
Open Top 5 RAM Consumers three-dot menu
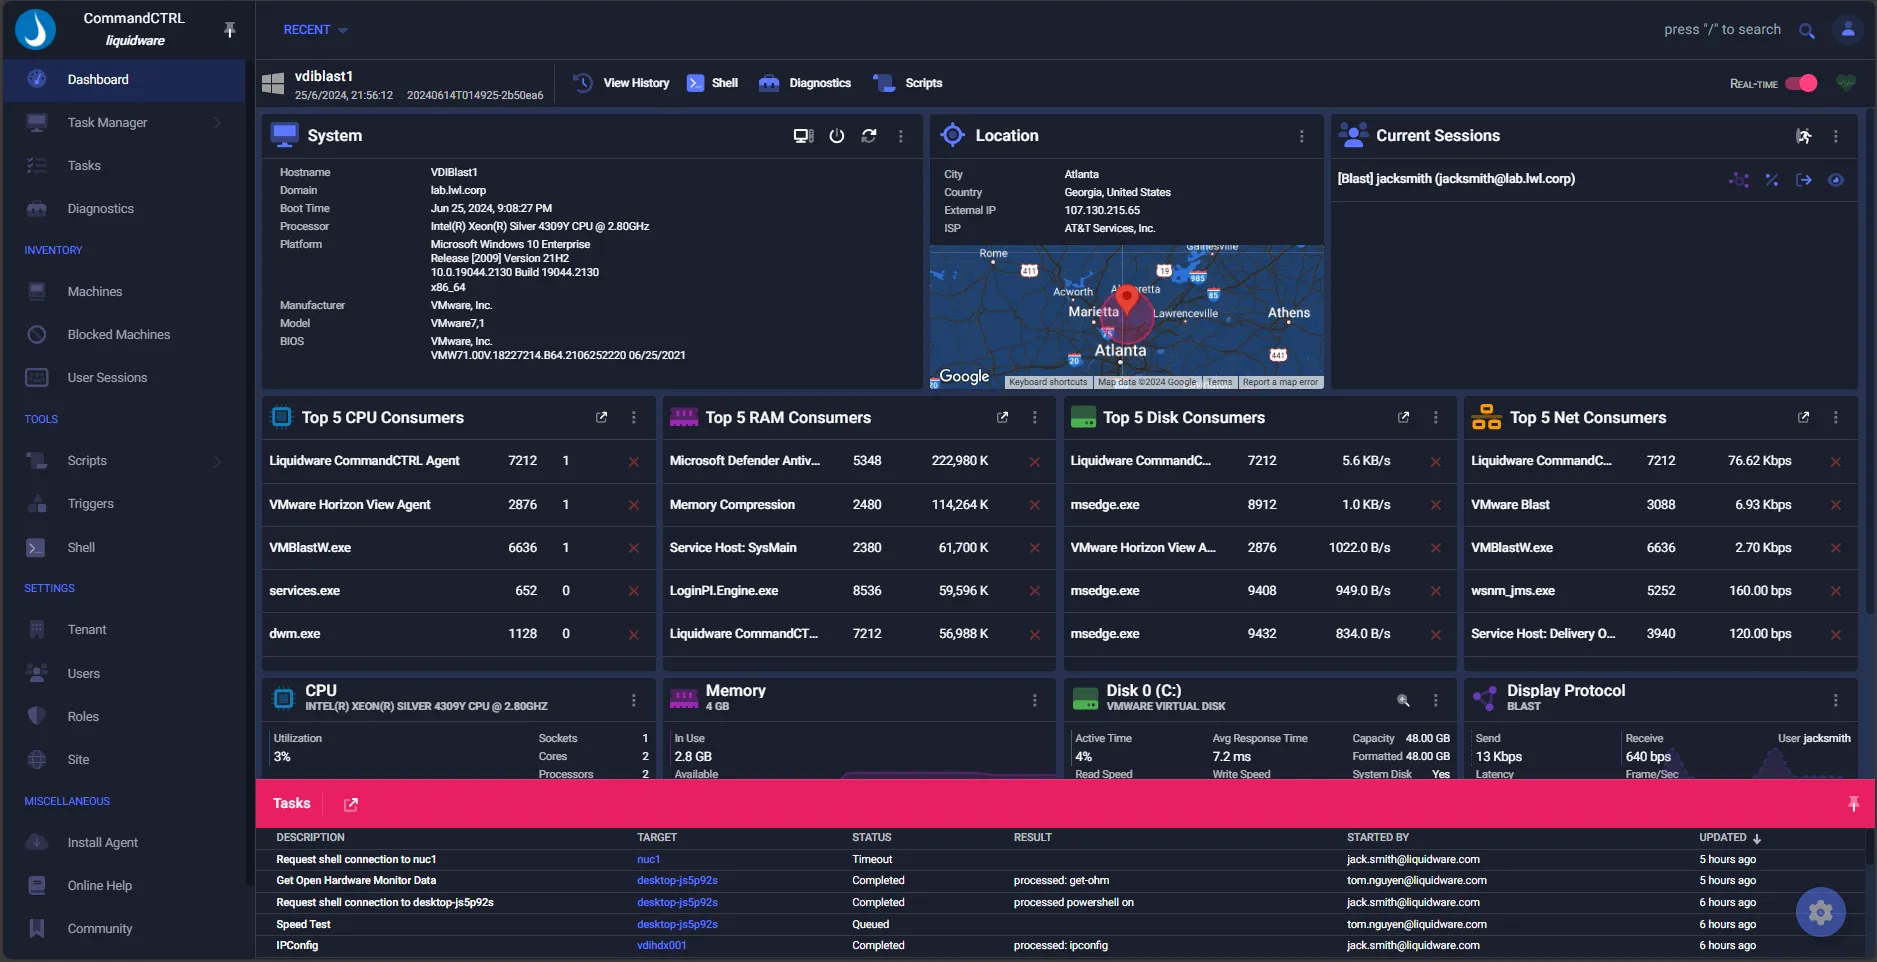pyautogui.click(x=1034, y=418)
